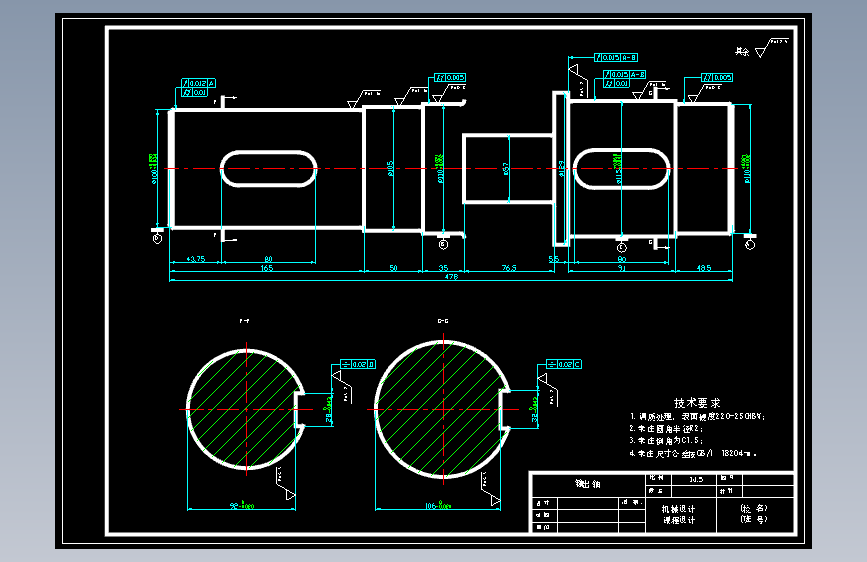Click the 机械设计 title block text

click(x=679, y=509)
